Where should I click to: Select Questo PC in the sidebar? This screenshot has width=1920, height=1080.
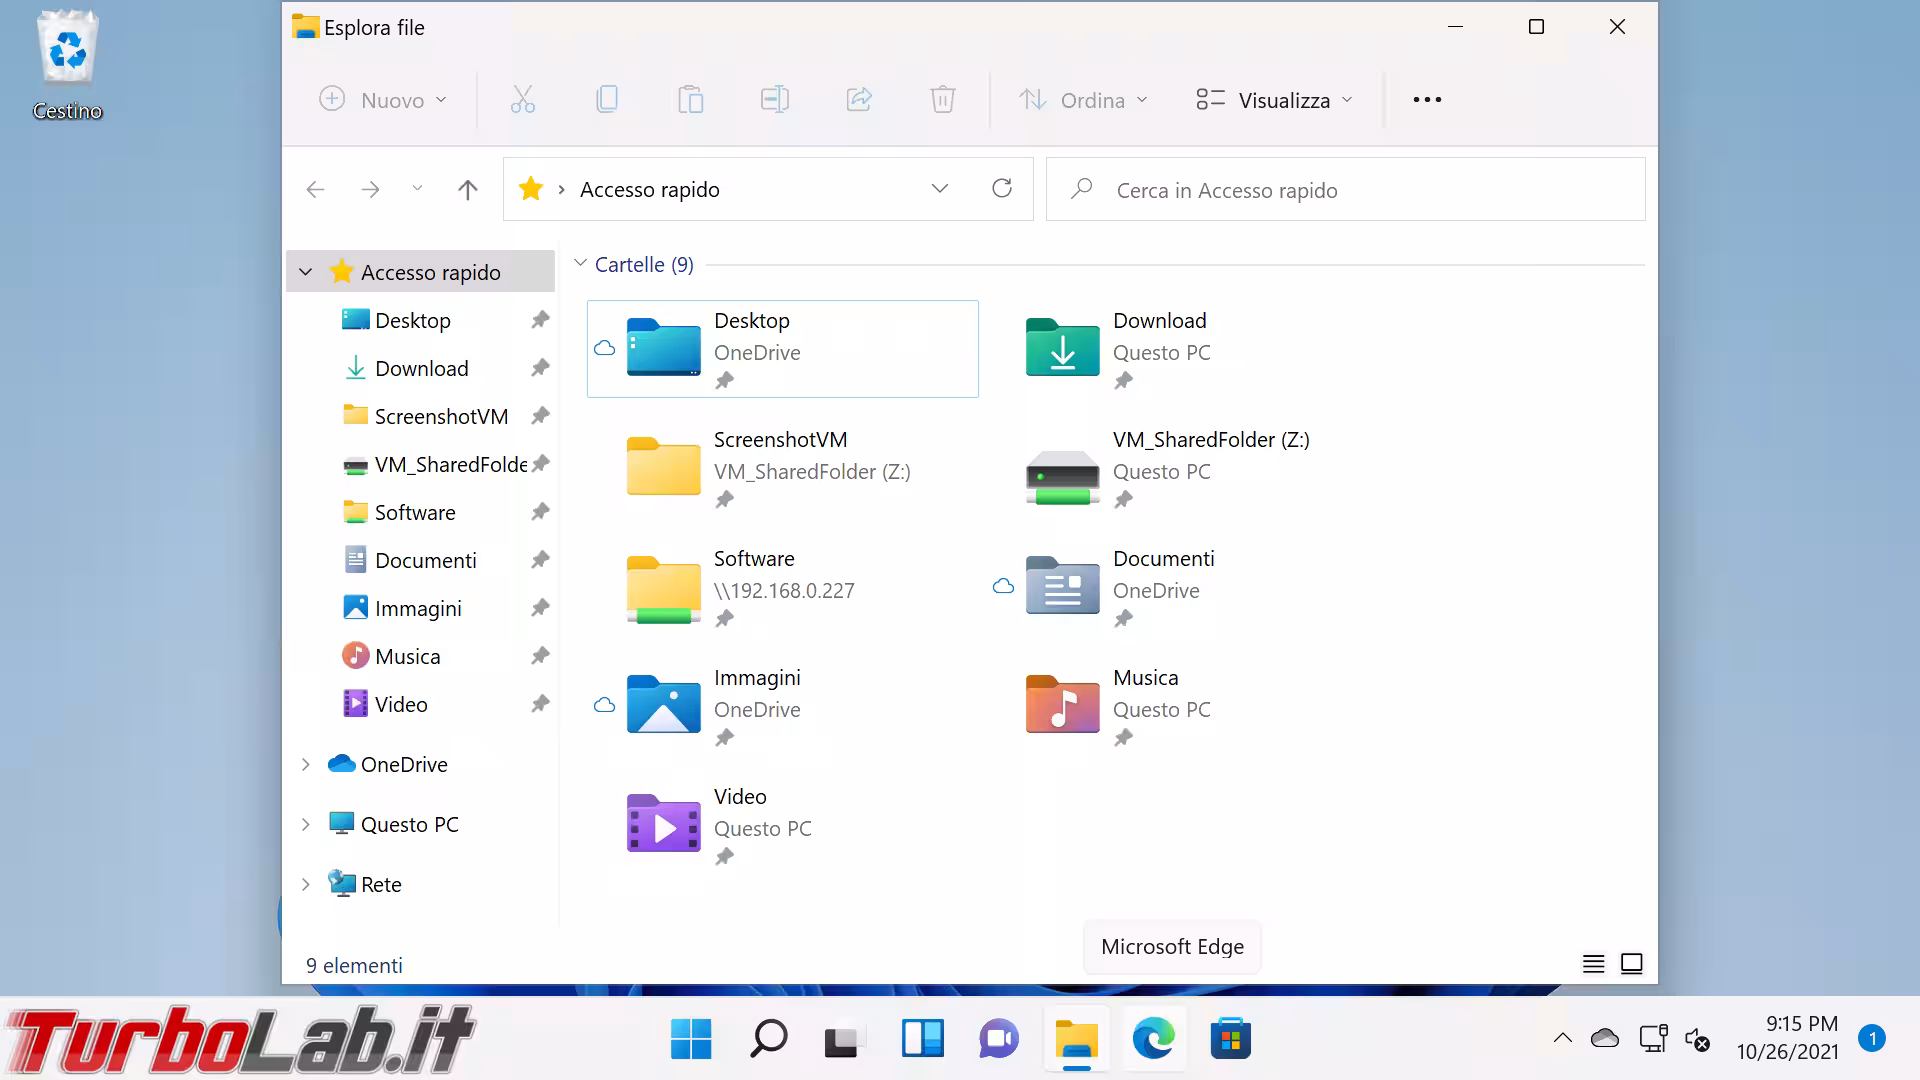point(409,825)
